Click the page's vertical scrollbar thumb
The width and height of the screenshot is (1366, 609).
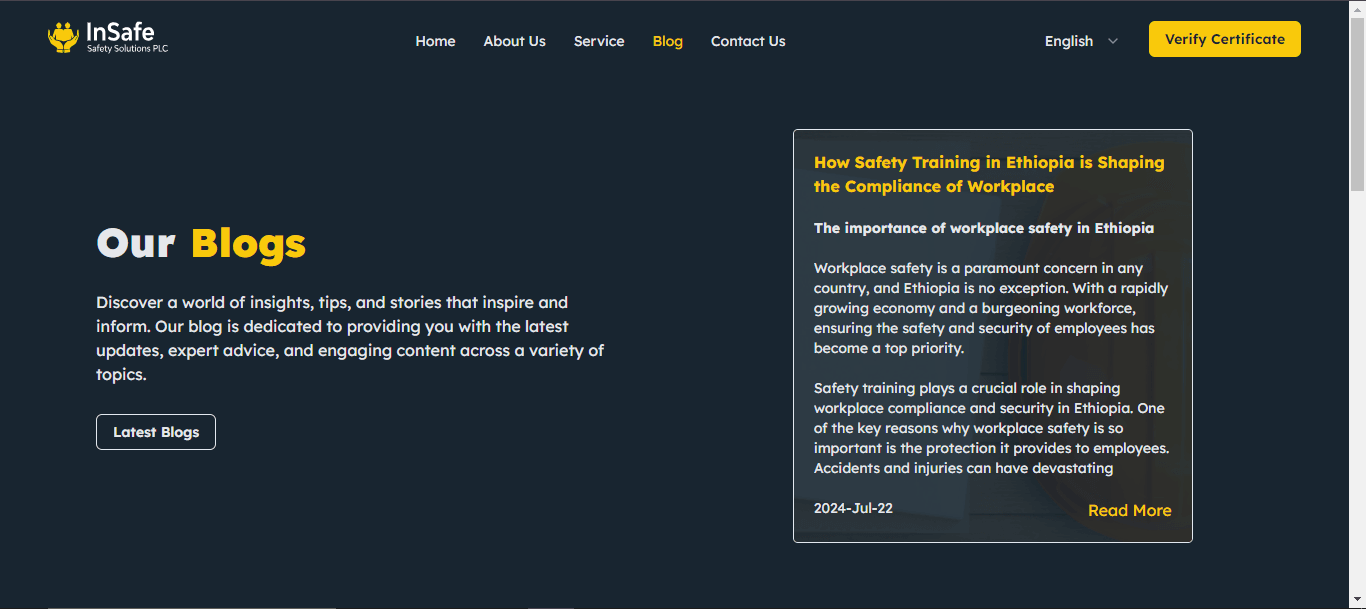[1357, 103]
